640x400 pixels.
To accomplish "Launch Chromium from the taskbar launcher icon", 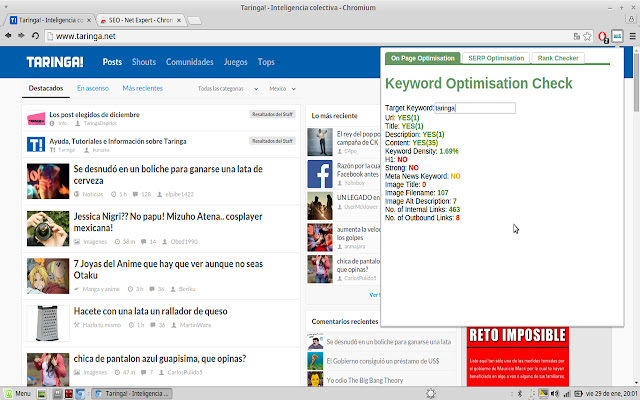I will (80, 394).
